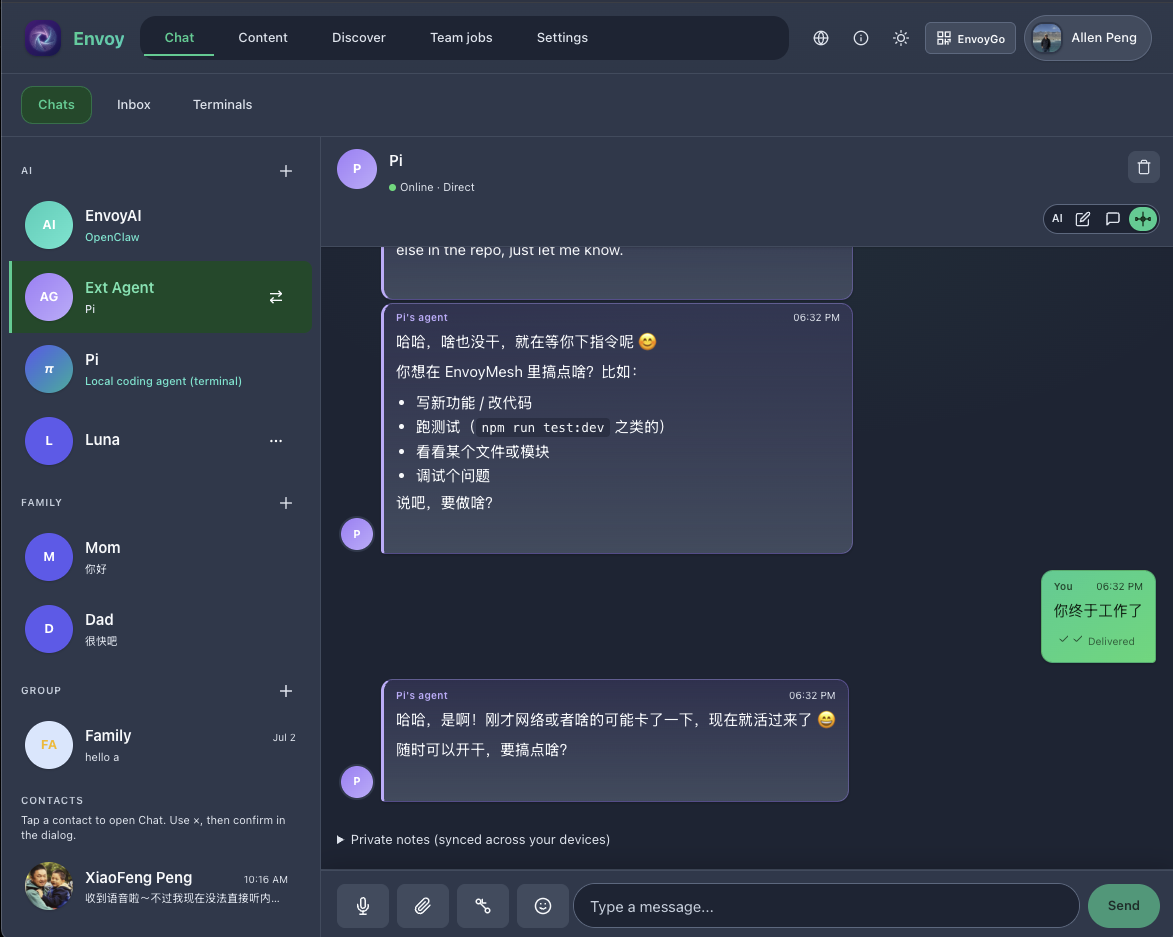Click the EnvoyAI avatar circle

(49, 225)
